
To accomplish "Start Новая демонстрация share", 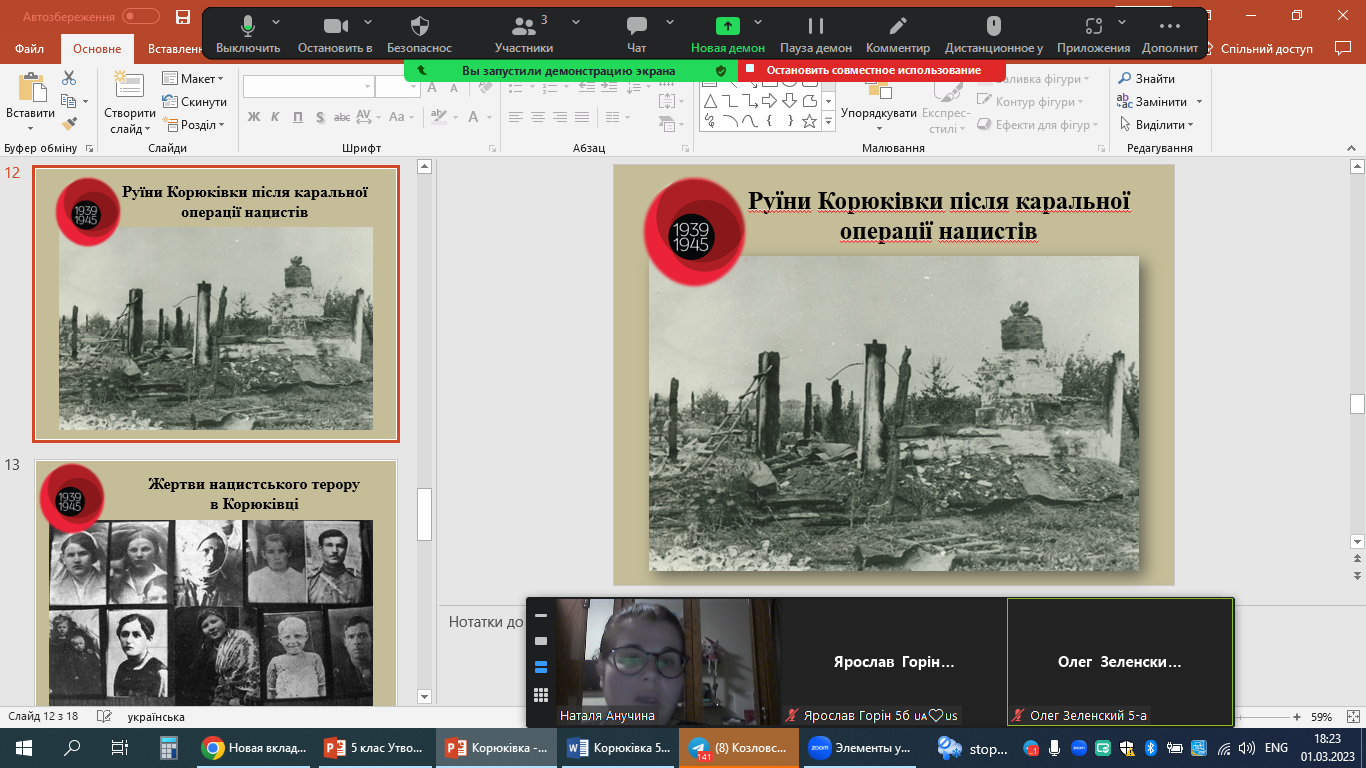I will click(727, 34).
